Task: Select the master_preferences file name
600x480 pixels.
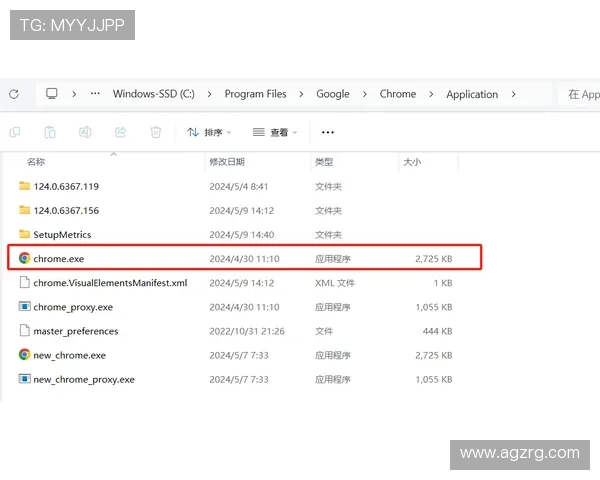Action: pos(76,331)
